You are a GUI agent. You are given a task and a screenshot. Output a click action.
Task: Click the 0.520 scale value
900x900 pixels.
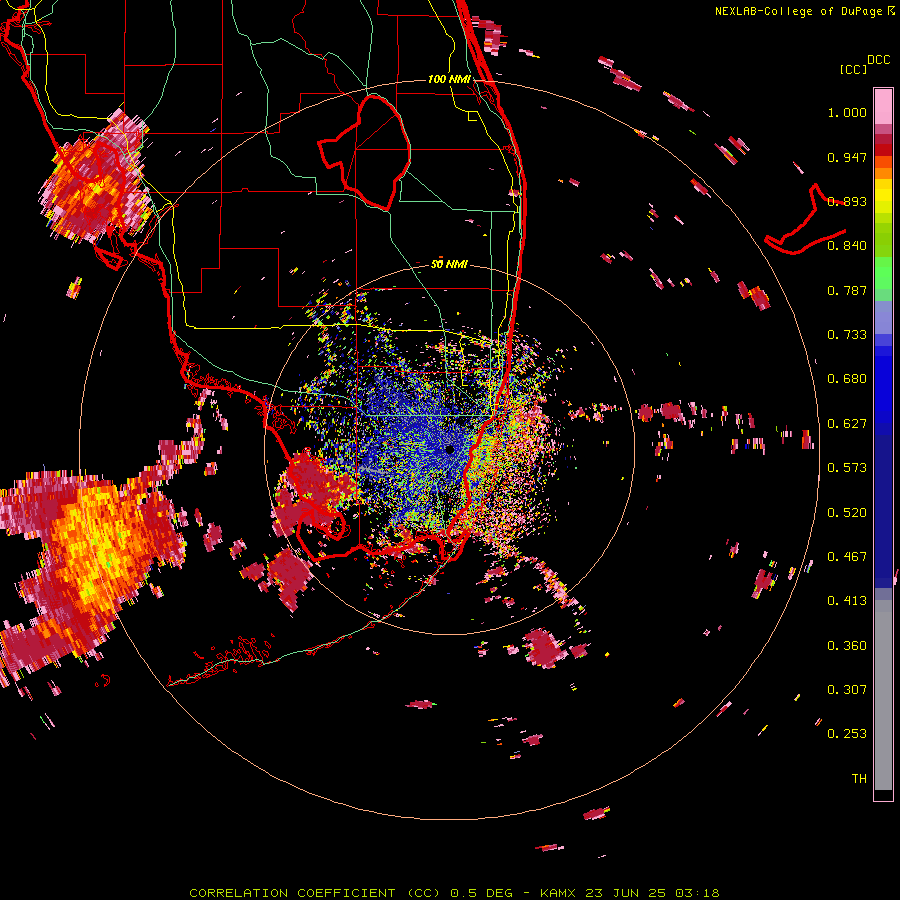tap(847, 513)
